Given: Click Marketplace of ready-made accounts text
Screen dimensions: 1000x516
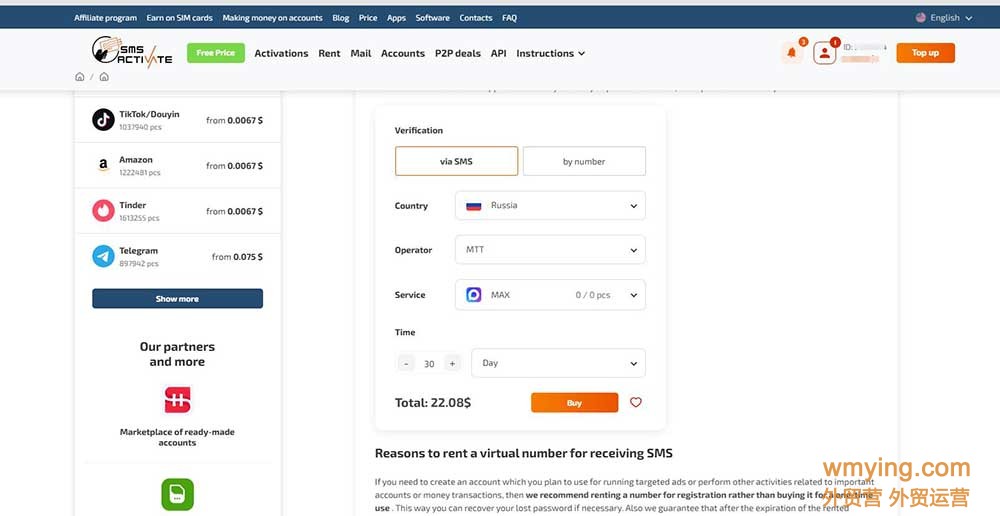Looking at the screenshot, I should [x=177, y=437].
